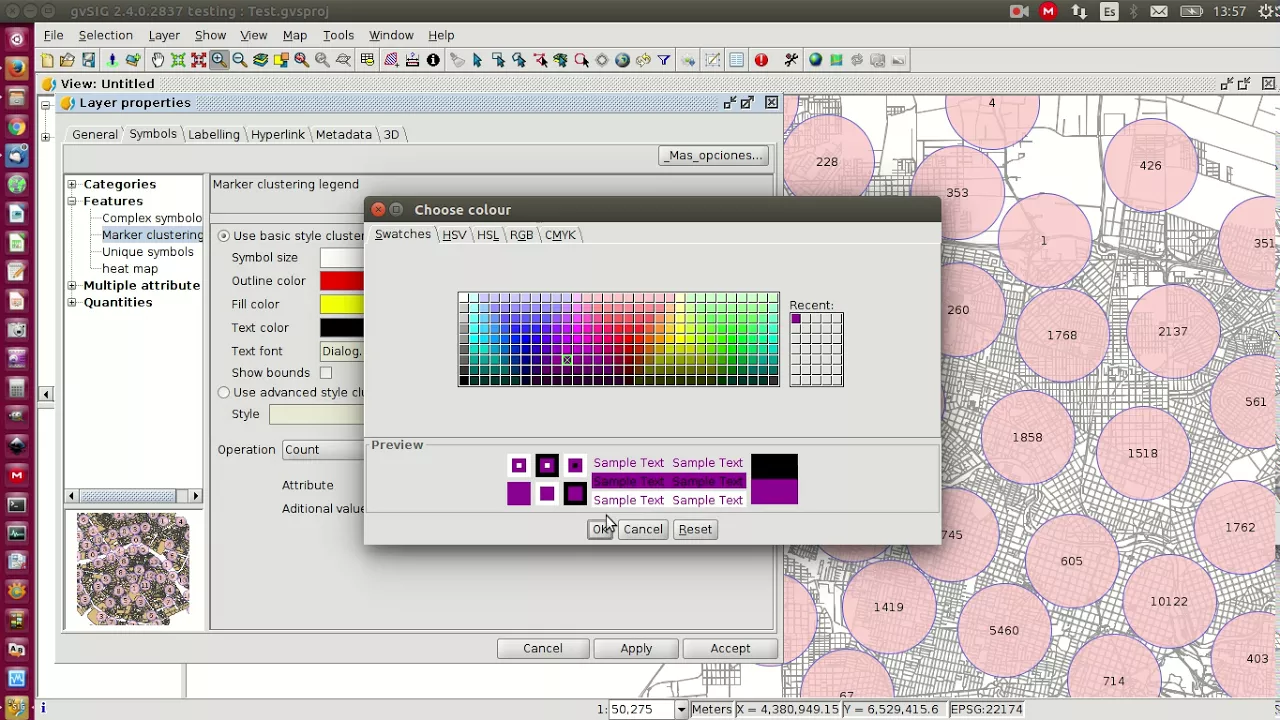Screen dimensions: 1280x720
Task: Click the New project icon
Action: [47, 60]
